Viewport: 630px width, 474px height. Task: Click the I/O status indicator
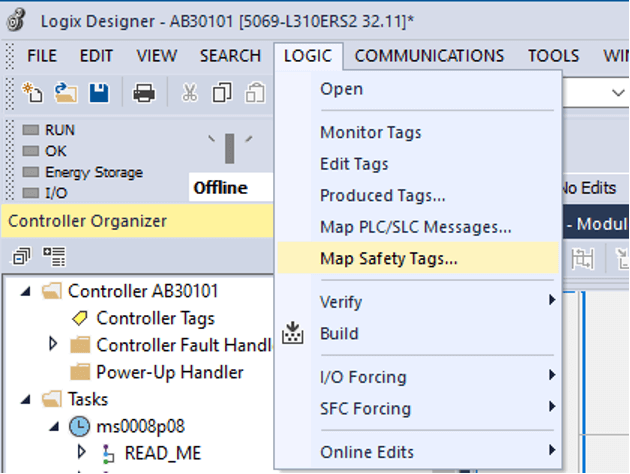coord(31,193)
